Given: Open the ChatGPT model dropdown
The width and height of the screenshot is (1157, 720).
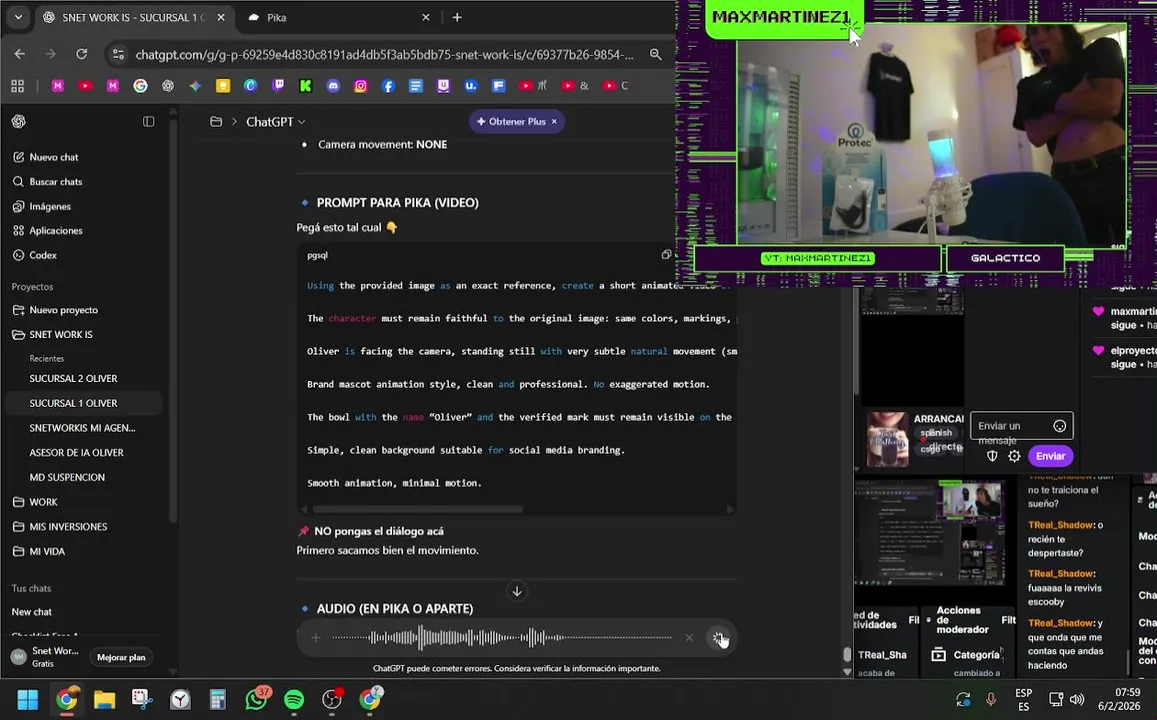Looking at the screenshot, I should 275,122.
